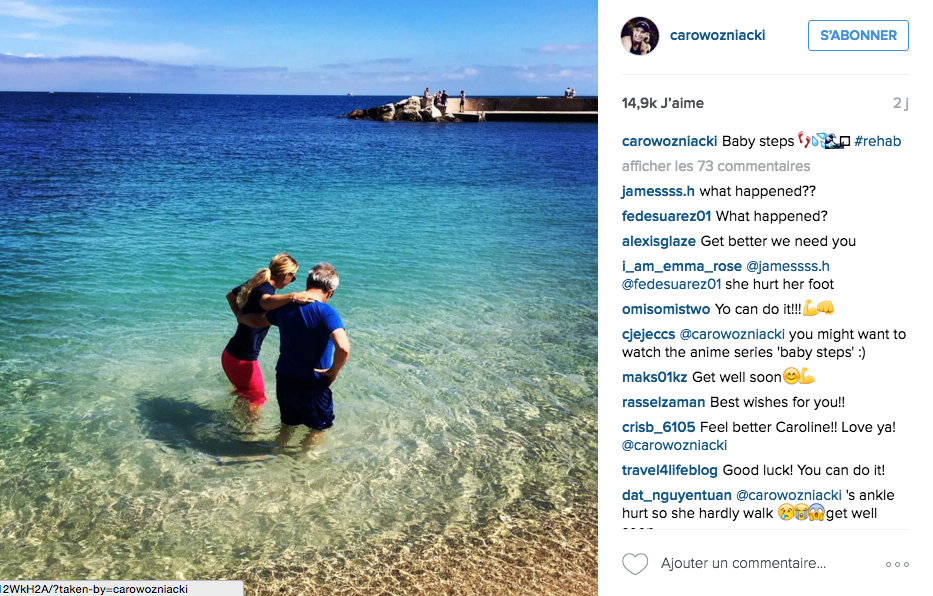Image resolution: width=933 pixels, height=596 pixels.
Task: Visit the alexisglaze profile link
Action: (x=659, y=241)
